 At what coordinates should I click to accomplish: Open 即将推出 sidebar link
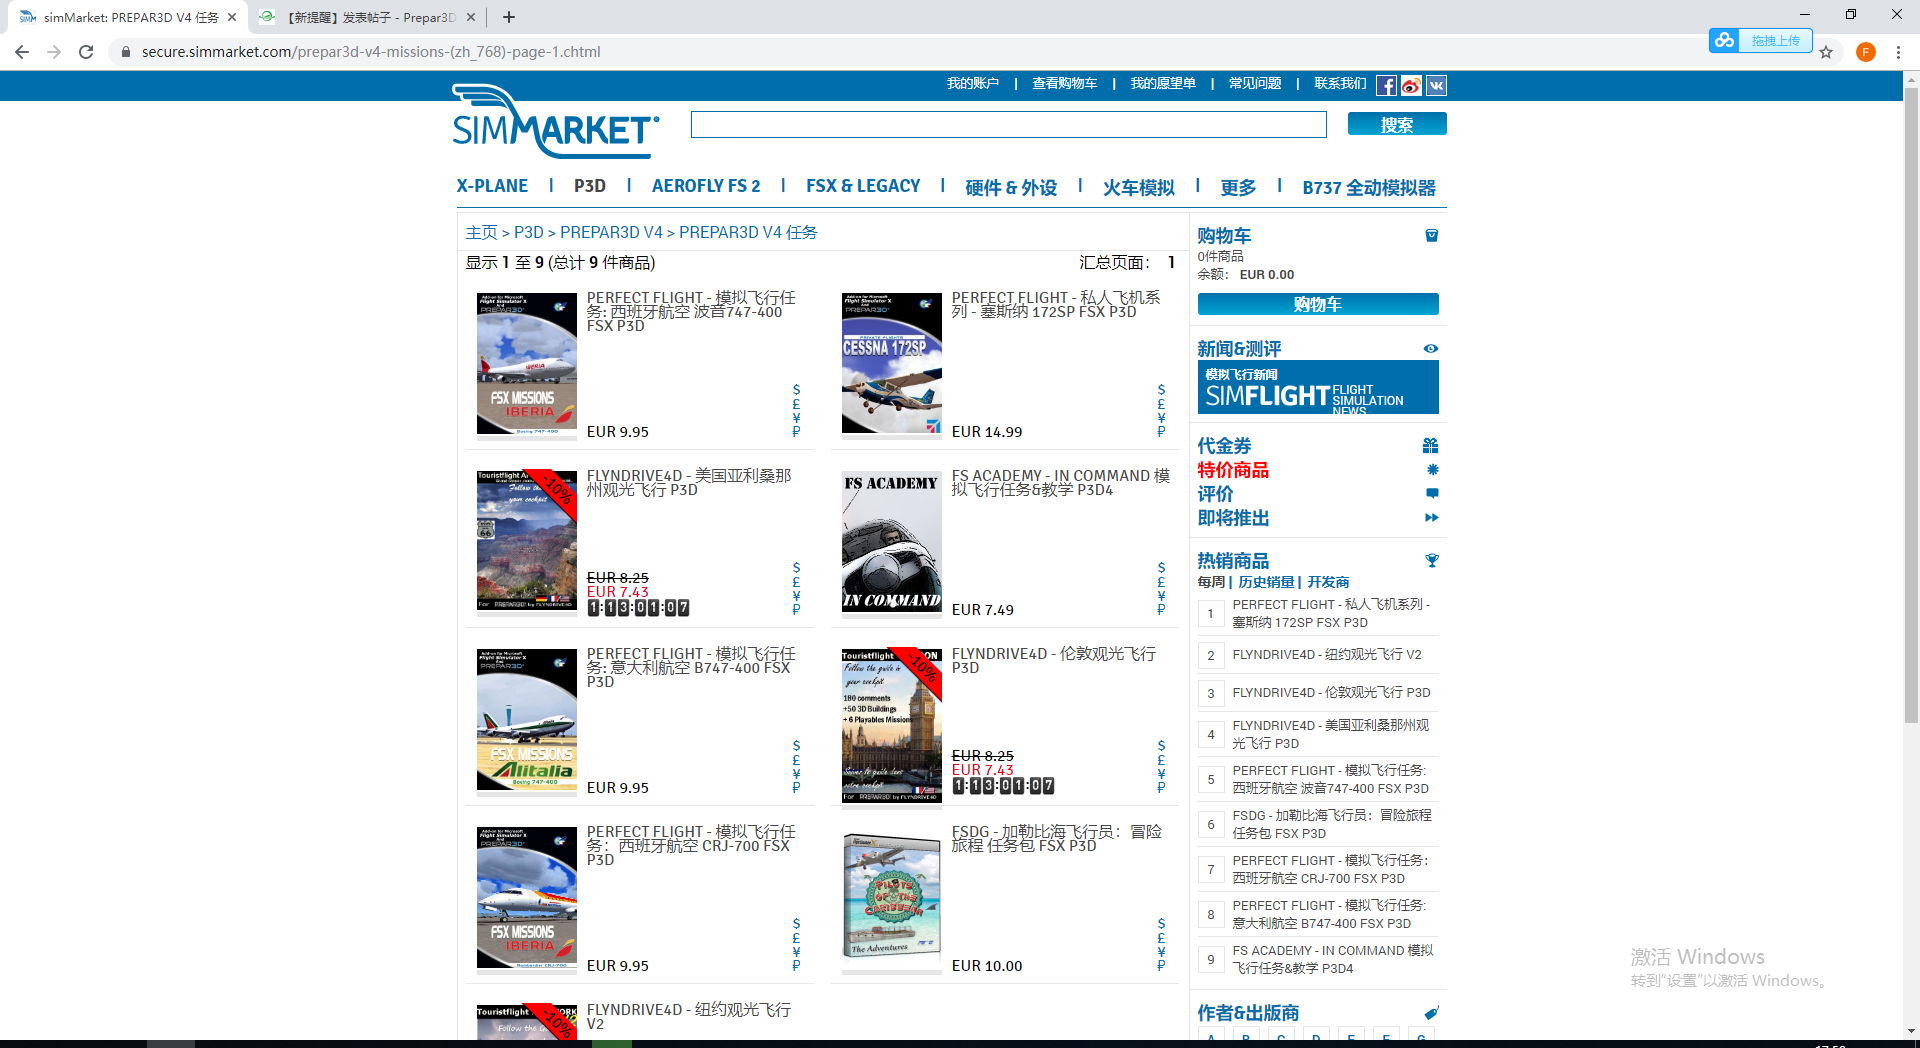tap(1233, 518)
